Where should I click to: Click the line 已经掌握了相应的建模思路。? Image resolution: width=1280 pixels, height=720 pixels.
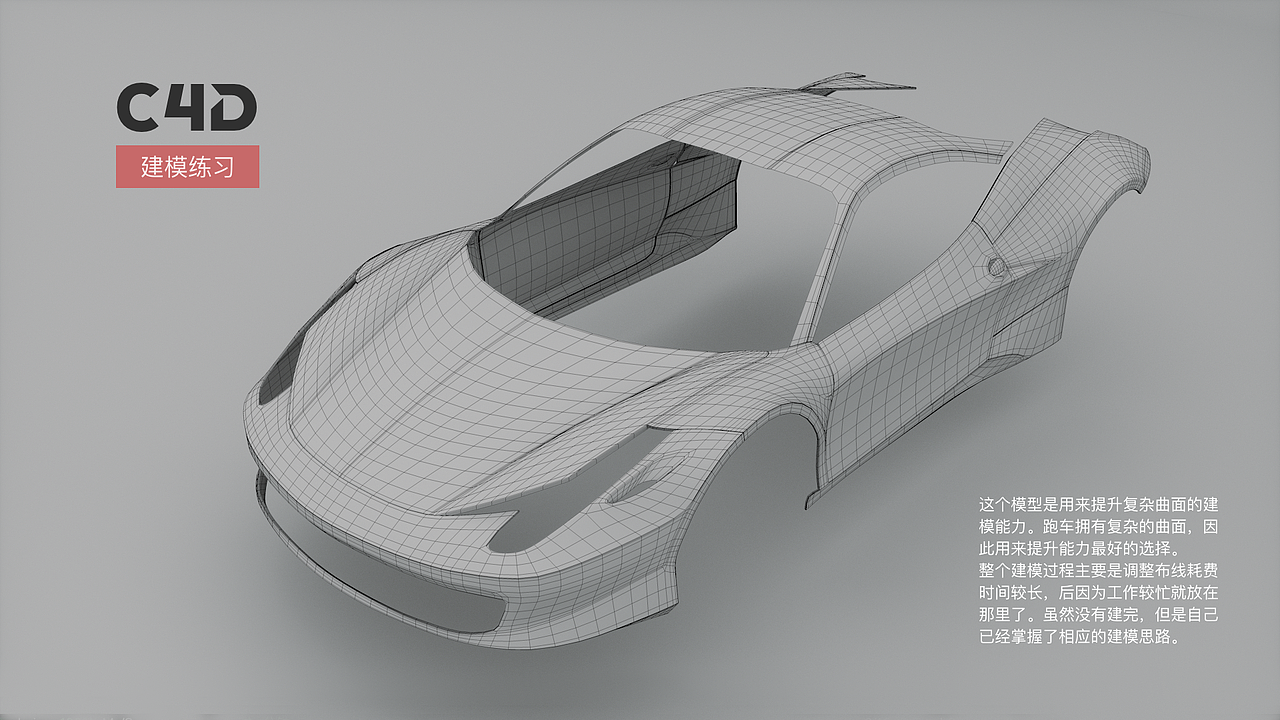click(1081, 637)
